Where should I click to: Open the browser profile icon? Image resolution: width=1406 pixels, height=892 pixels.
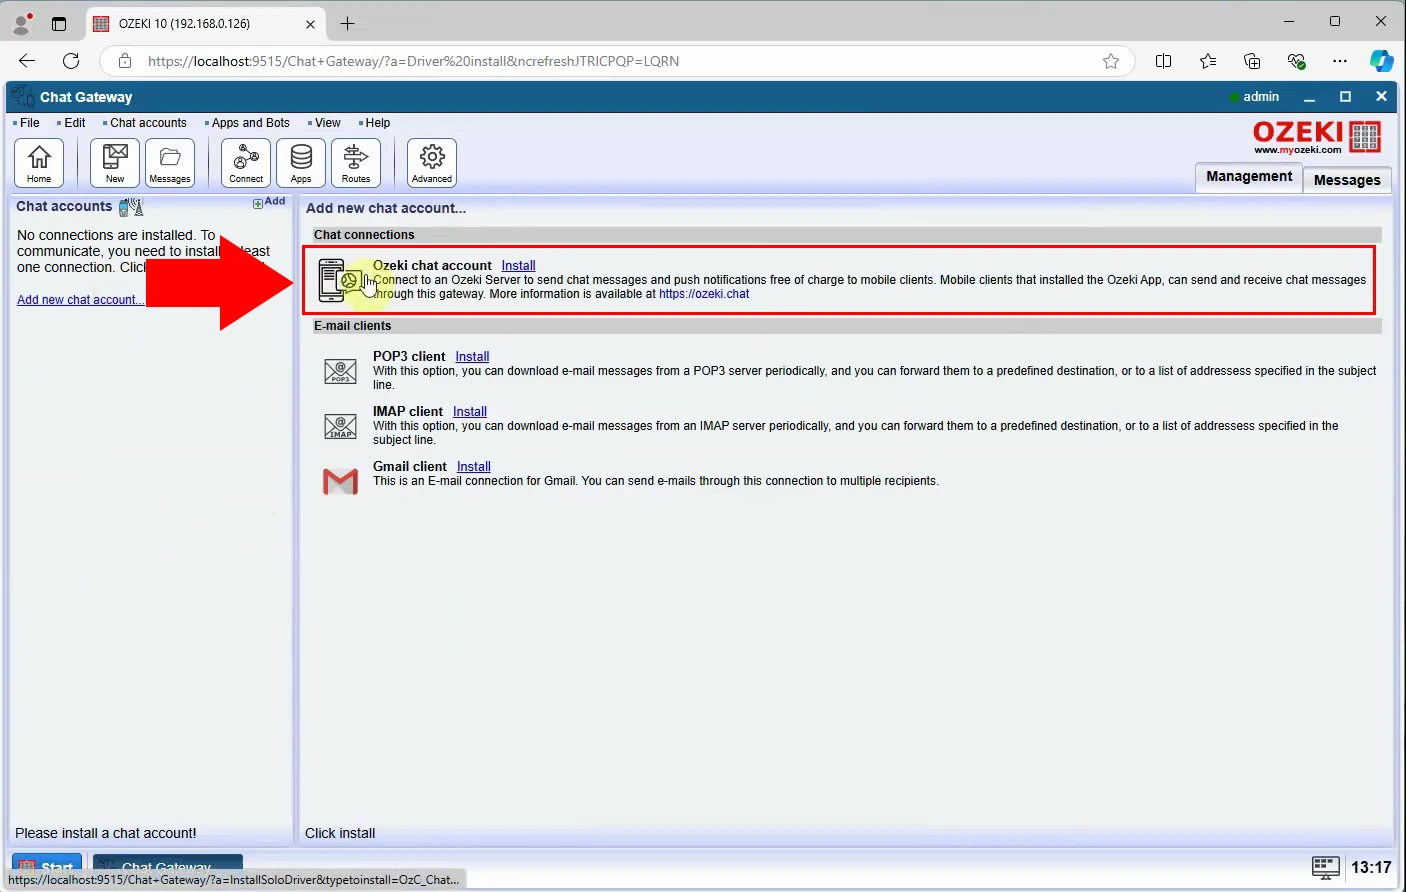tap(21, 22)
